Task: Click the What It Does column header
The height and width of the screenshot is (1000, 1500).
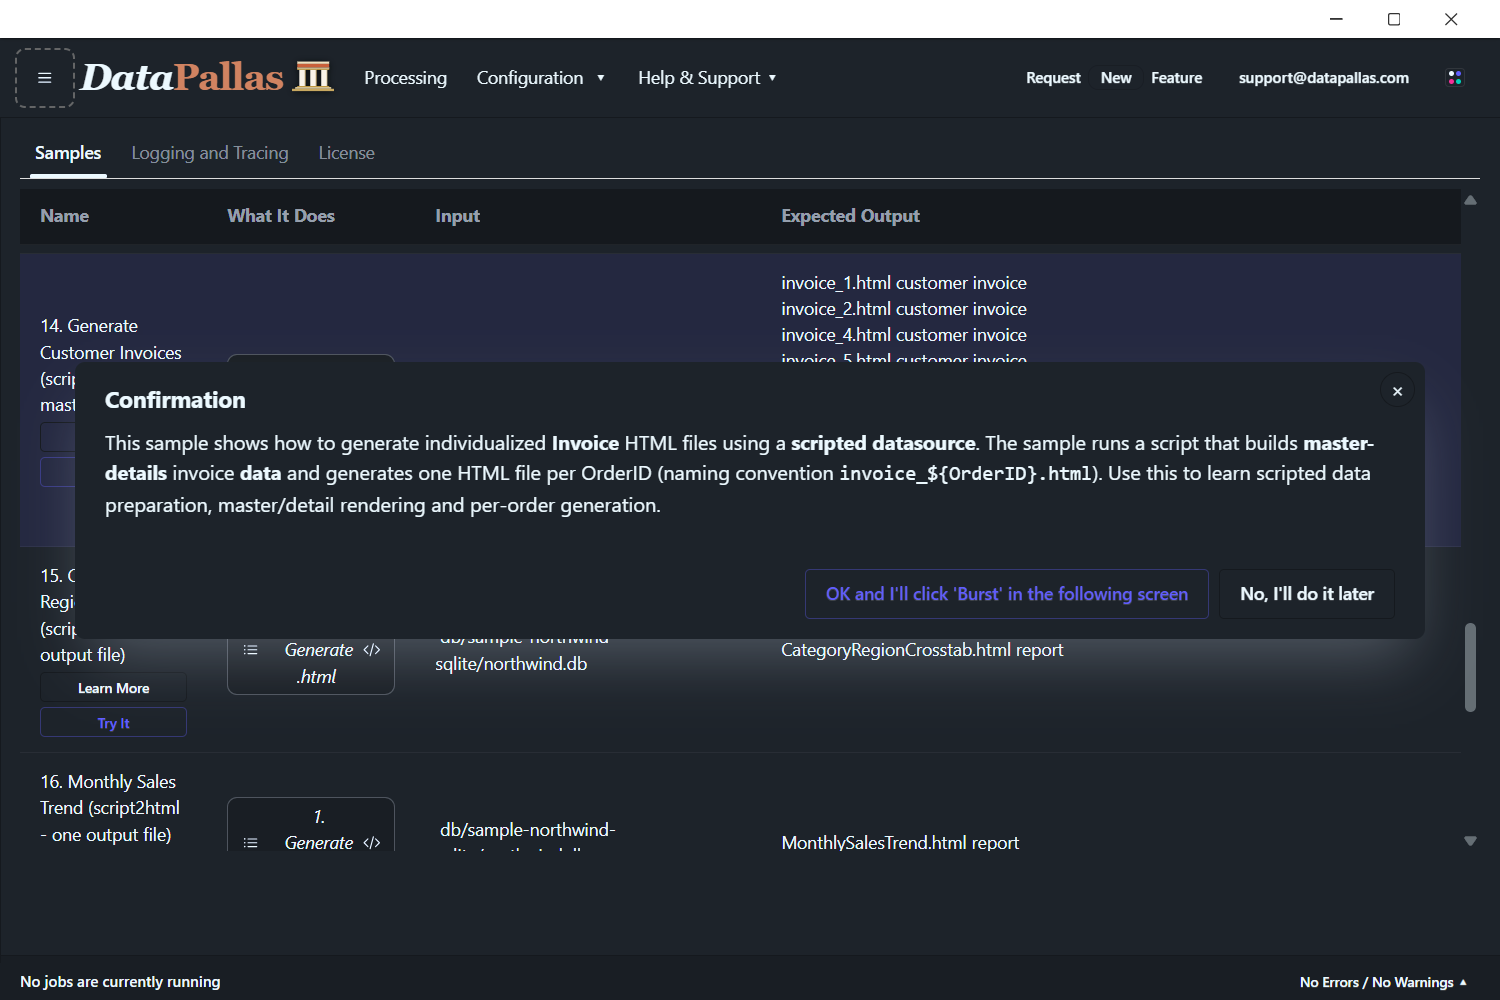Action: tap(281, 216)
